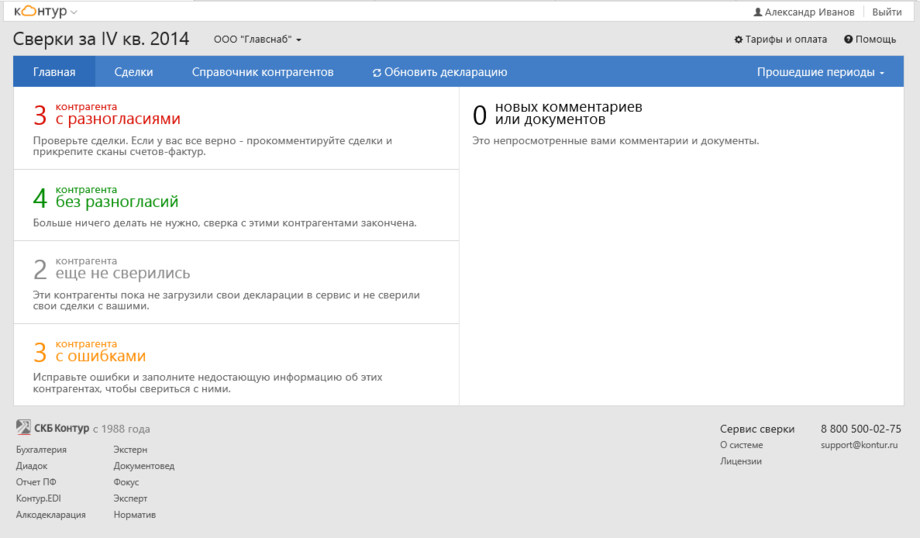Click the green number 4
The width and height of the screenshot is (920, 538).
pos(40,198)
